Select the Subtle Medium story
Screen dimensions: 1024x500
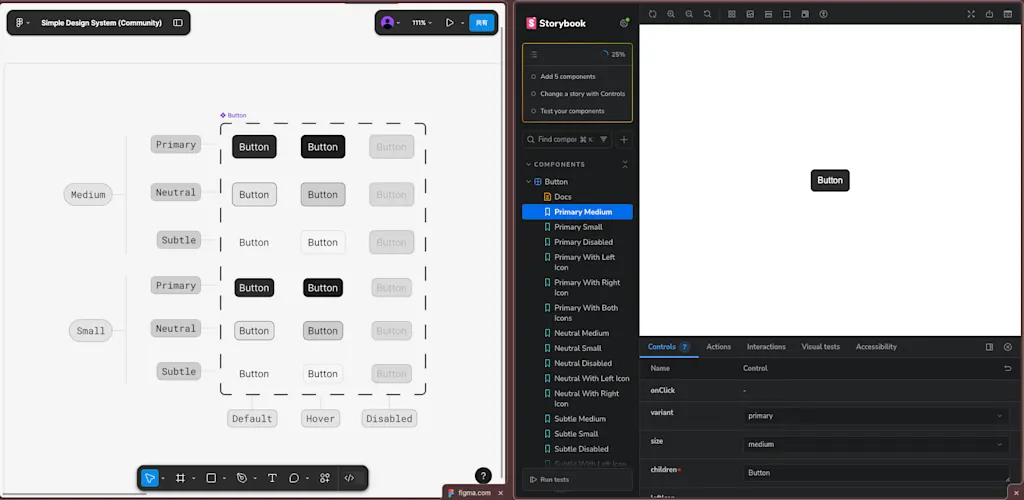click(580, 418)
